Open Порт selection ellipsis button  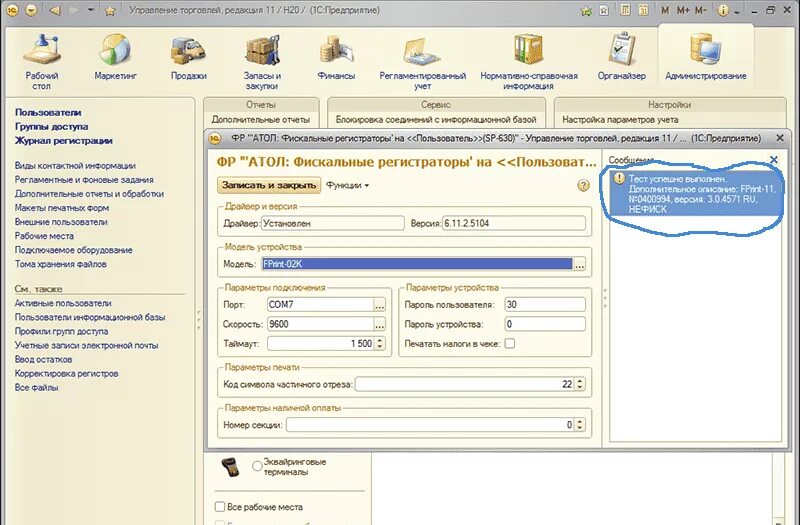[380, 305]
